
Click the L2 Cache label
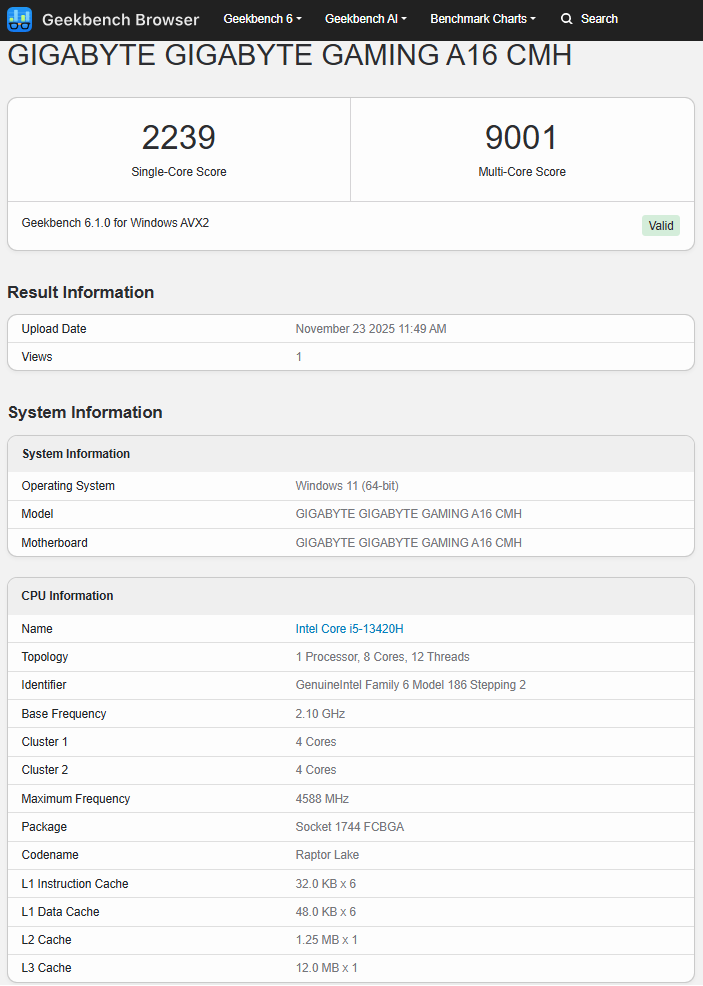click(x=47, y=940)
